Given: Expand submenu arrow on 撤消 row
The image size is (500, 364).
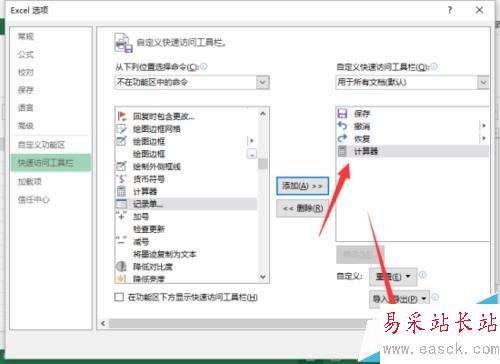Looking at the screenshot, I should tap(483, 126).
